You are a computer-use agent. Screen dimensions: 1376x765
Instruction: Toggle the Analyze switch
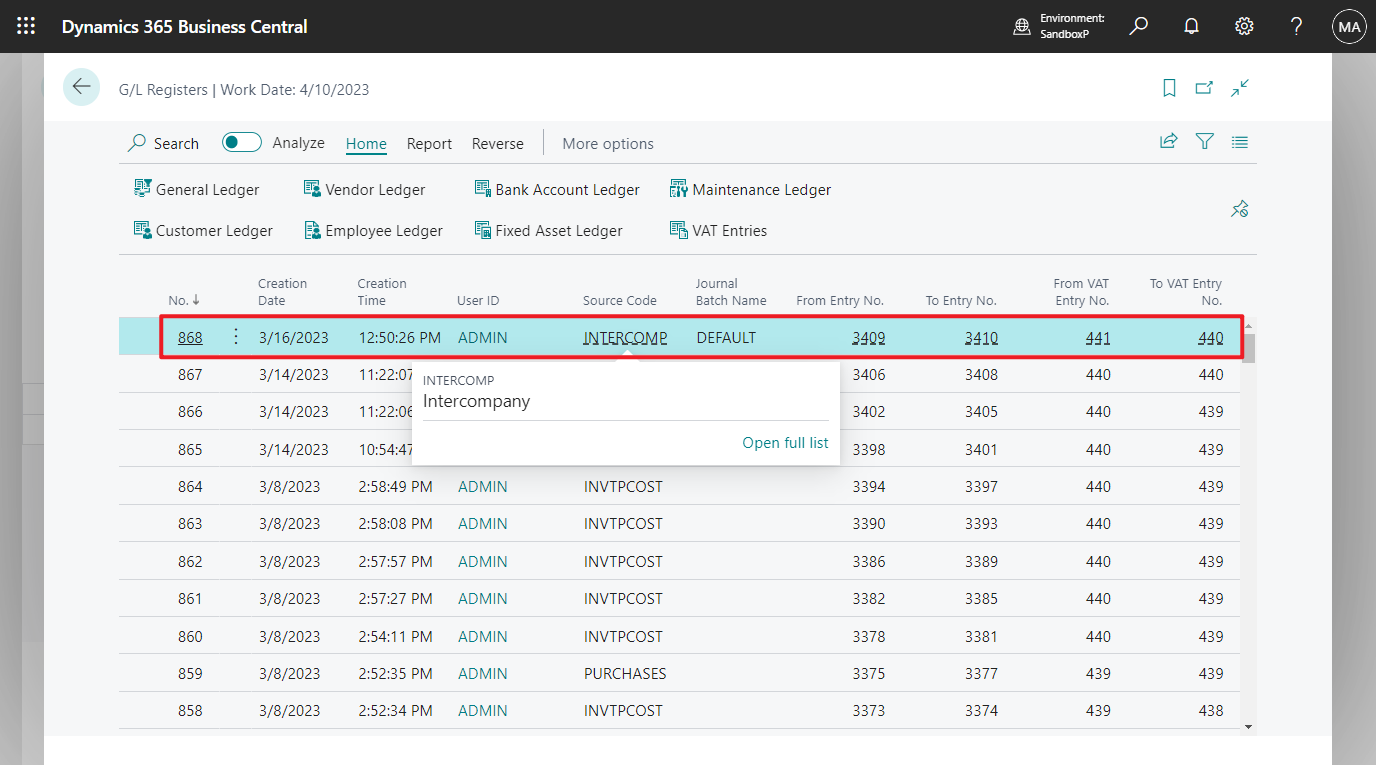point(242,143)
